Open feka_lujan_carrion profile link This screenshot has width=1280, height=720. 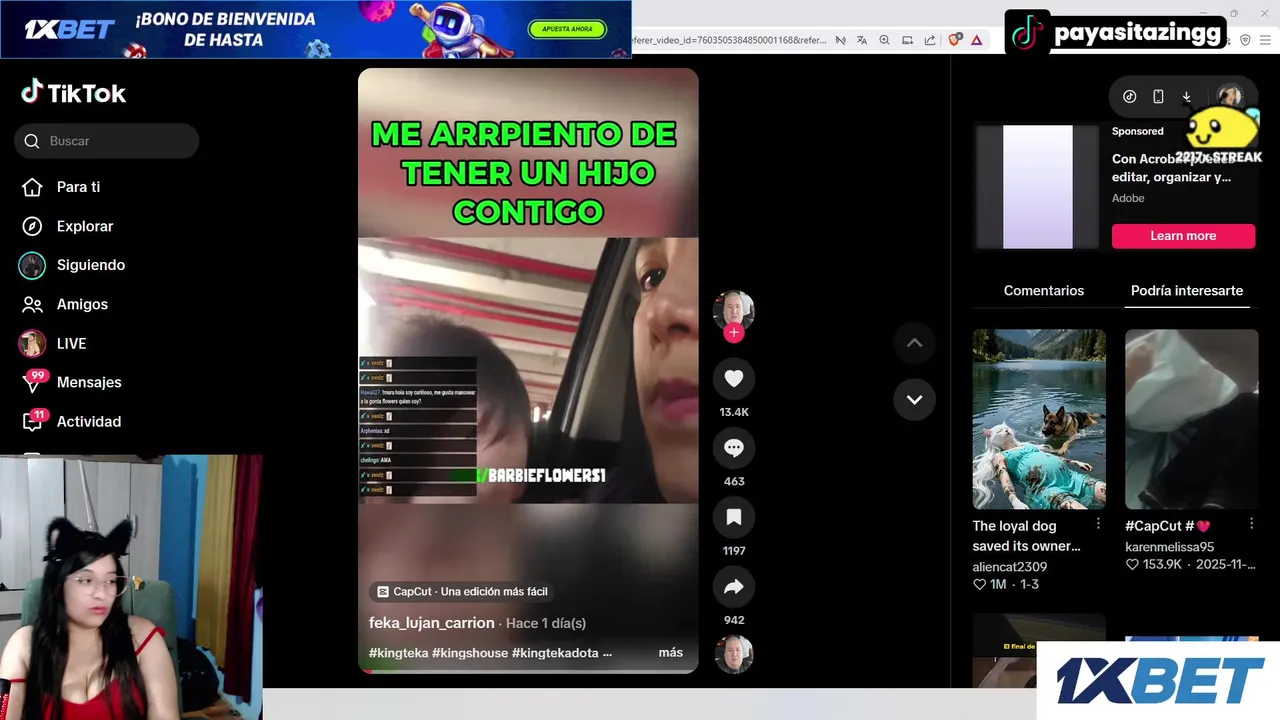pyautogui.click(x=432, y=623)
